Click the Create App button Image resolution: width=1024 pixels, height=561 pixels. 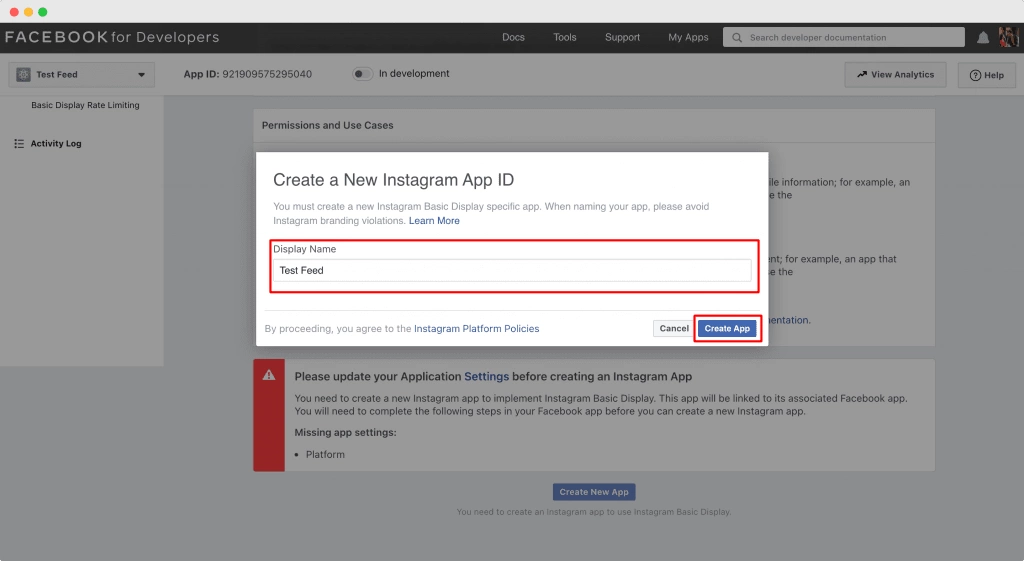(x=727, y=329)
